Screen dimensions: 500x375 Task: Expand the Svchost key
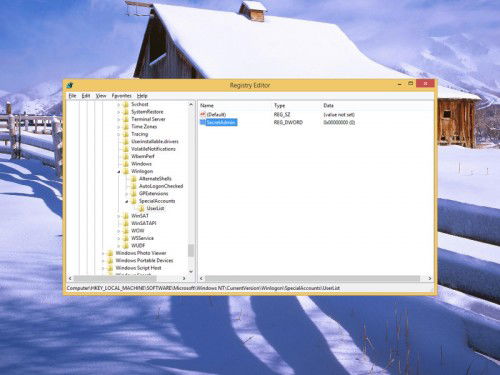pyautogui.click(x=119, y=105)
